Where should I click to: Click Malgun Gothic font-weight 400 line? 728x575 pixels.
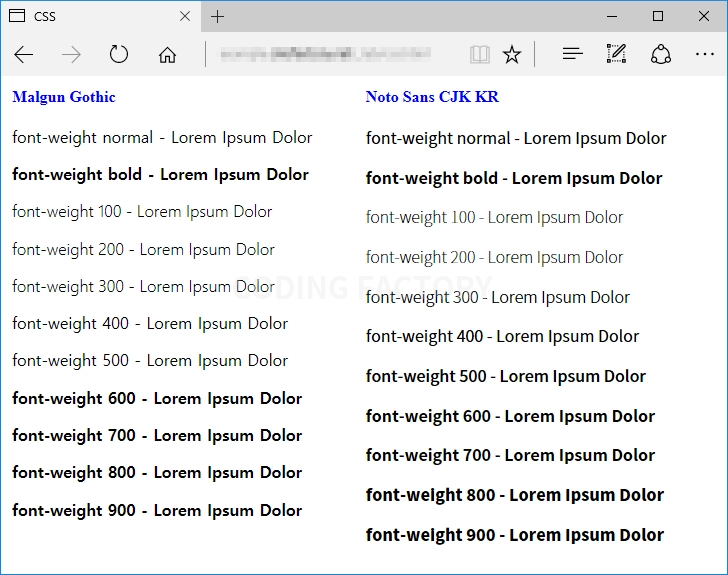click(150, 324)
